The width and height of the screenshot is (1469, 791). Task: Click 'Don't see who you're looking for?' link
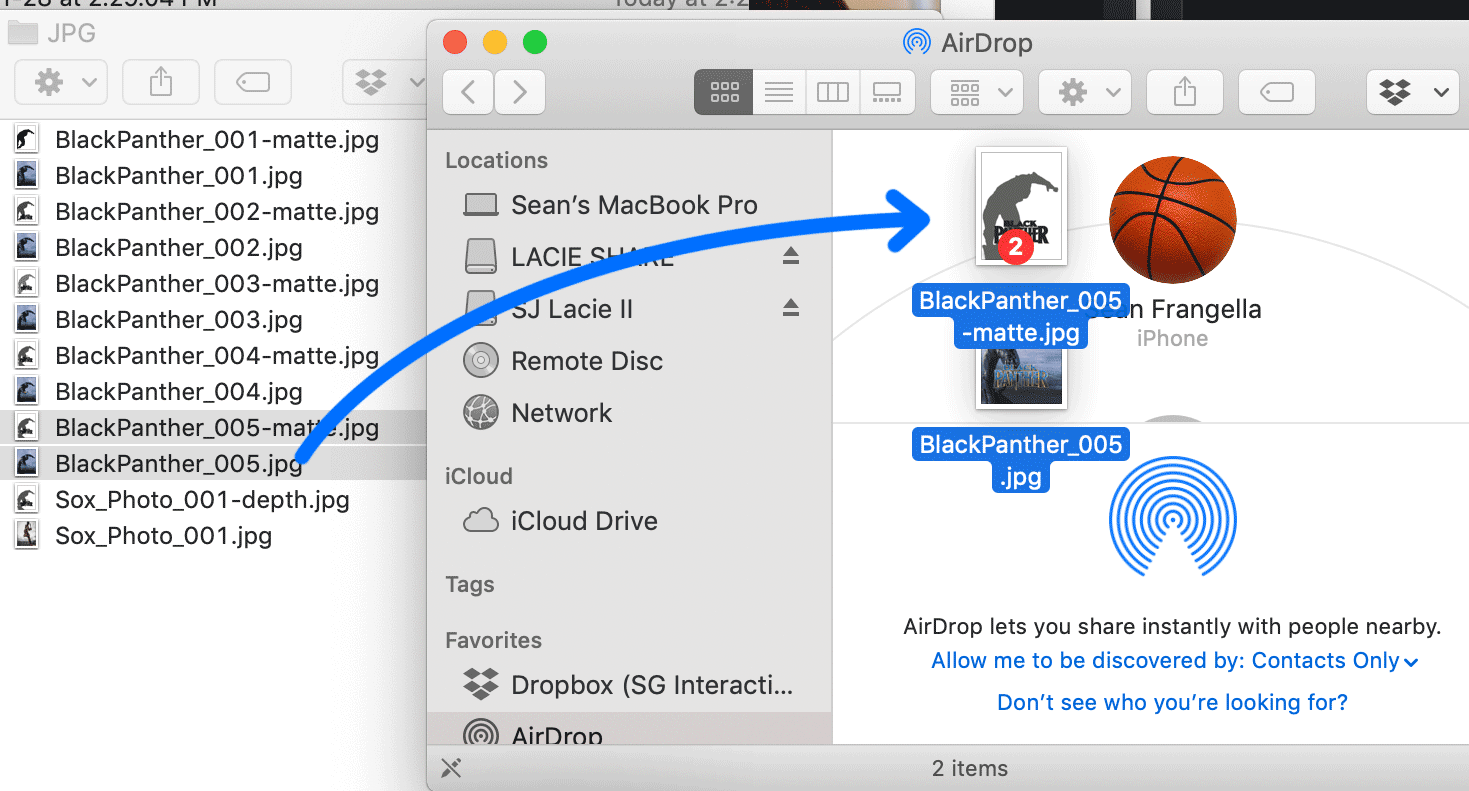click(x=1173, y=703)
